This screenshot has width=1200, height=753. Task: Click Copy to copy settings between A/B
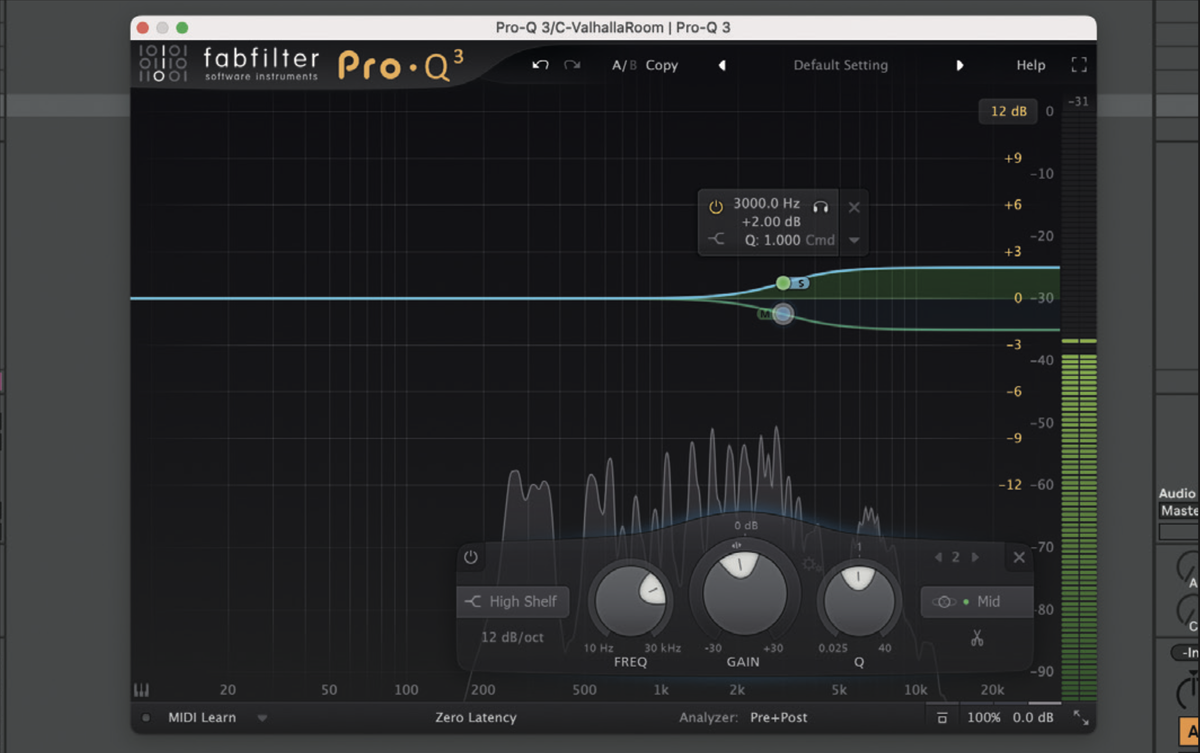(661, 64)
